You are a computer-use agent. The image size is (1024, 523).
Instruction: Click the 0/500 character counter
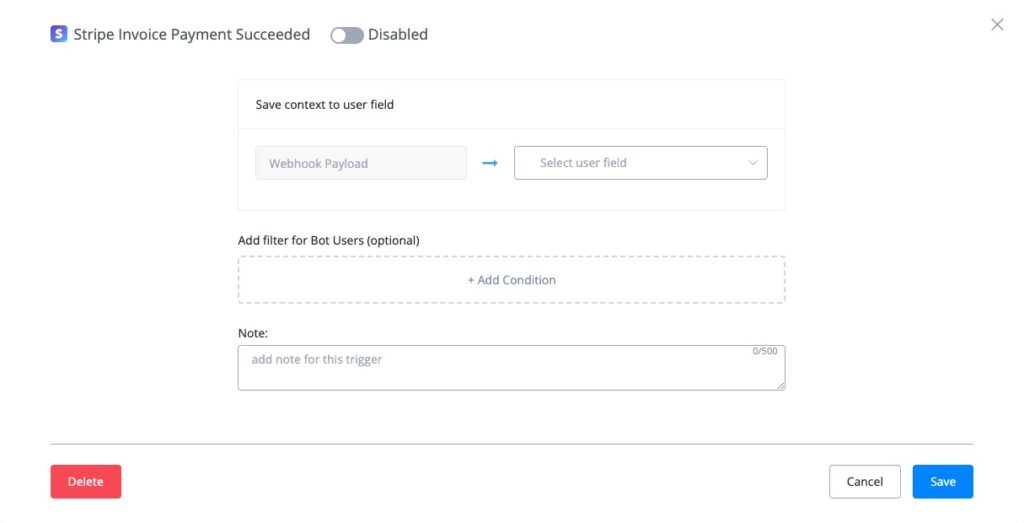tap(764, 351)
